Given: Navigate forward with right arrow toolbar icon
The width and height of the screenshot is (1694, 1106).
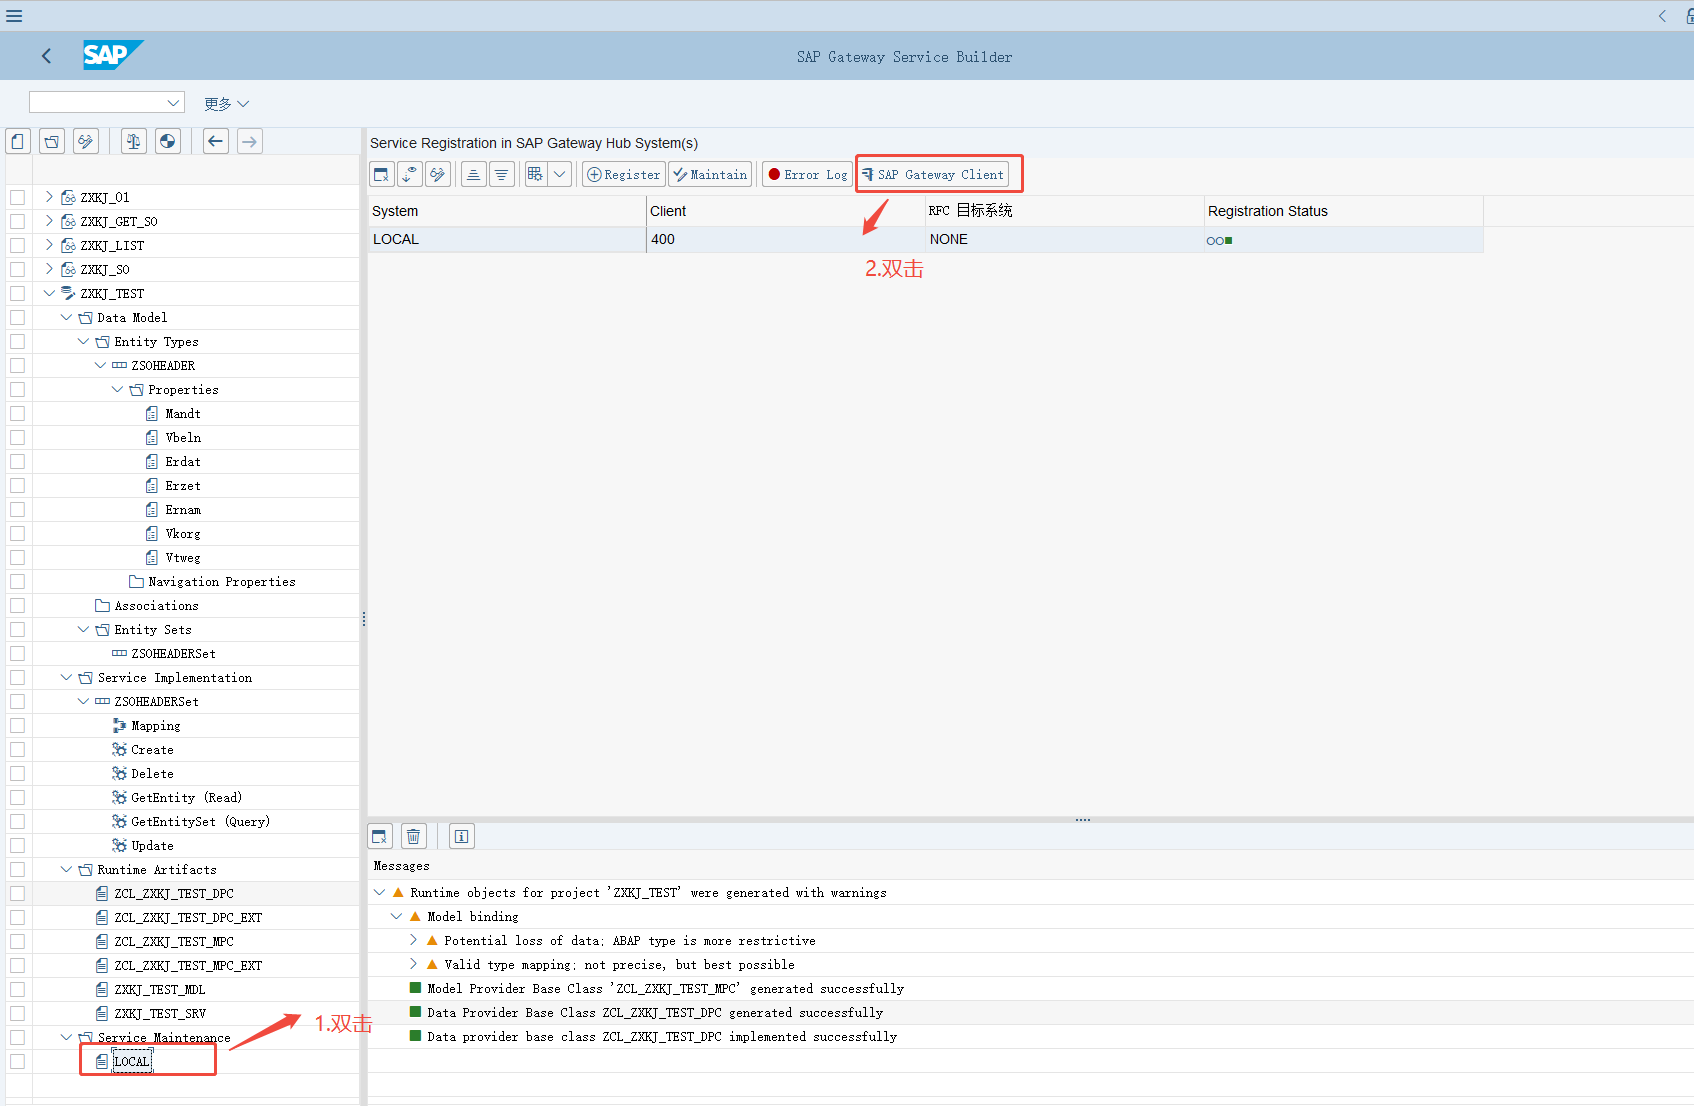Looking at the screenshot, I should point(250,142).
